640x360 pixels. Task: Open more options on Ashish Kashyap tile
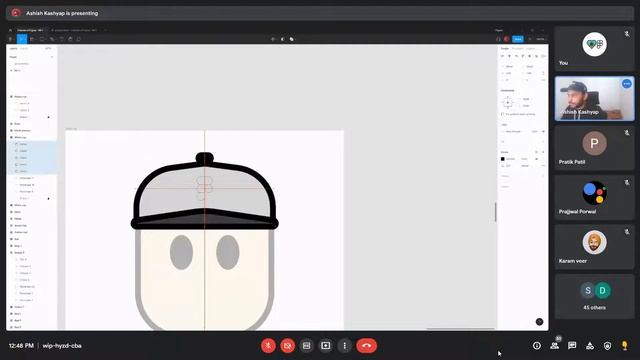[x=627, y=84]
